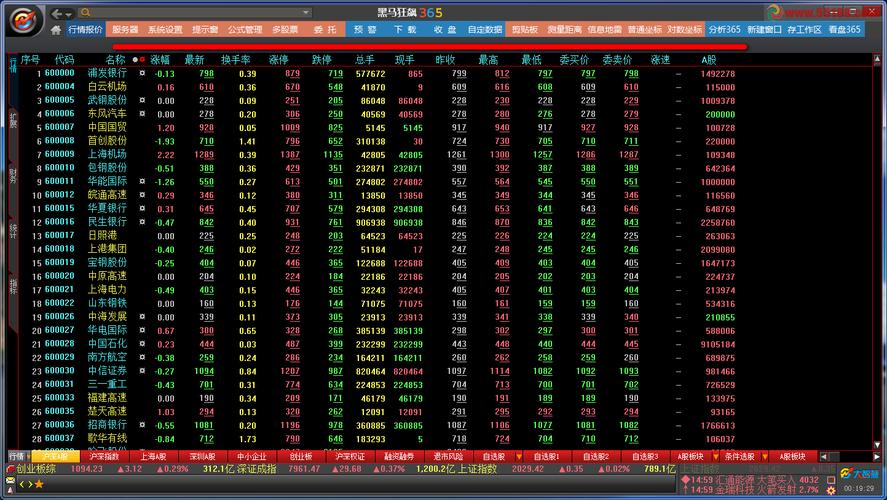
Task: Sort by the 换手率 column header
Action: click(x=235, y=60)
